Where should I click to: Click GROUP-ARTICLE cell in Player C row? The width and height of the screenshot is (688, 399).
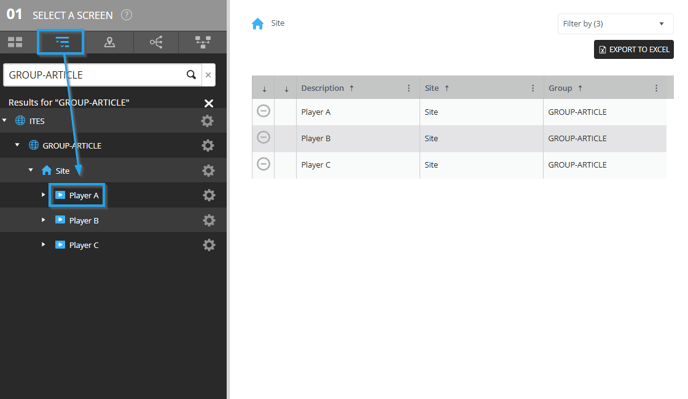[605, 165]
